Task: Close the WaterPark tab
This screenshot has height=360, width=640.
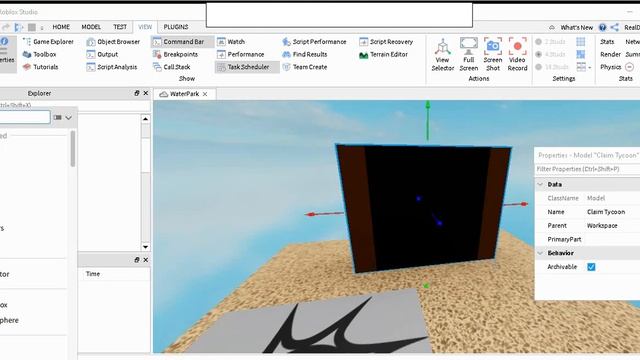Action: pyautogui.click(x=205, y=94)
